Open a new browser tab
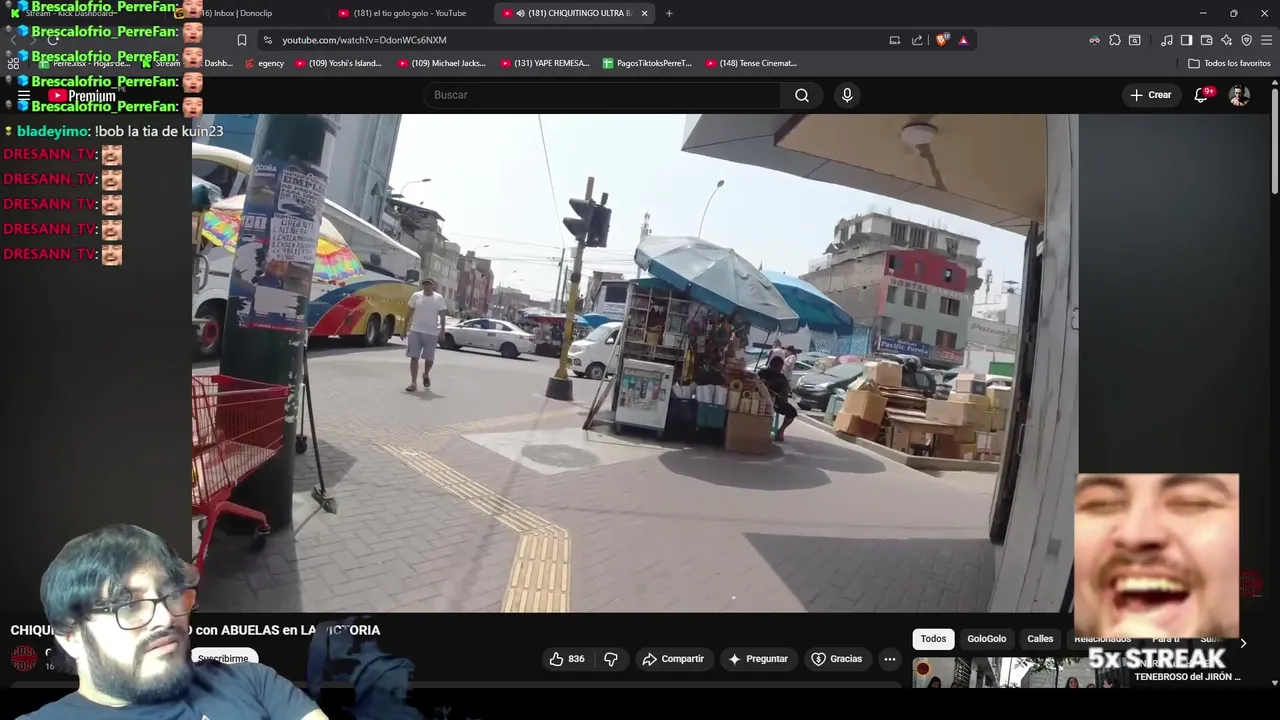 click(669, 13)
